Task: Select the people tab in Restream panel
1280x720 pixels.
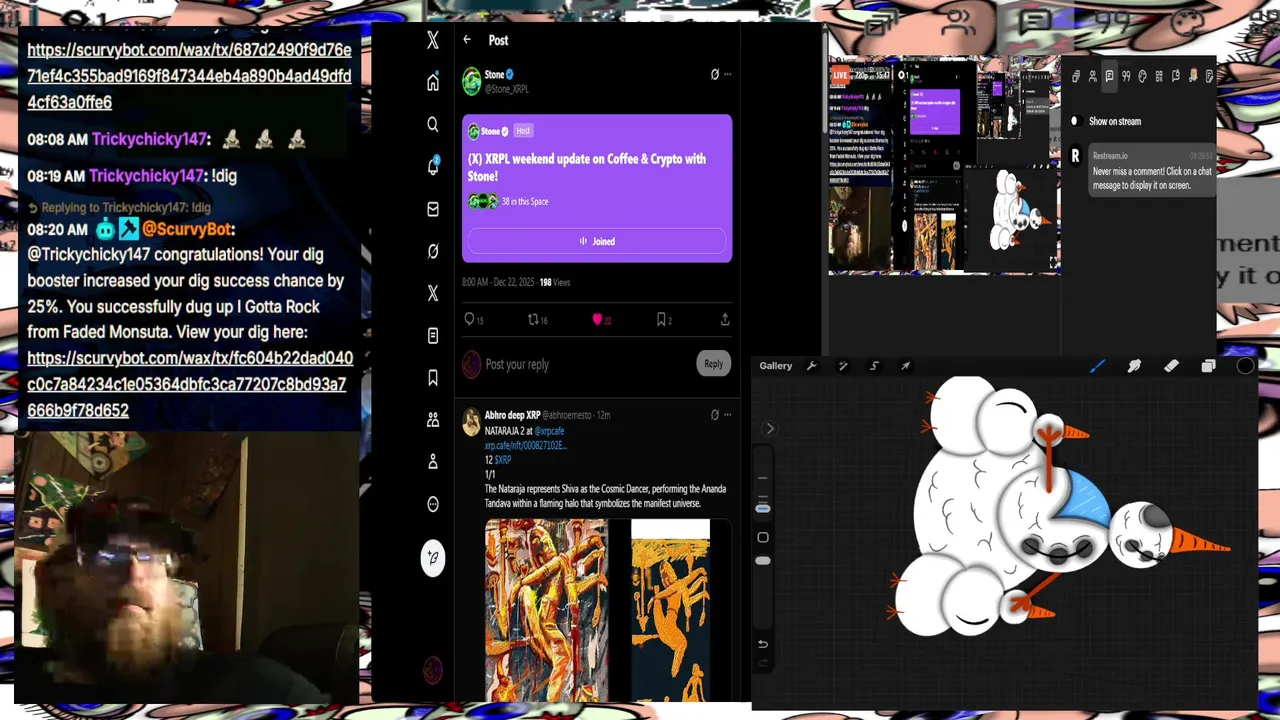Action: click(x=1093, y=76)
